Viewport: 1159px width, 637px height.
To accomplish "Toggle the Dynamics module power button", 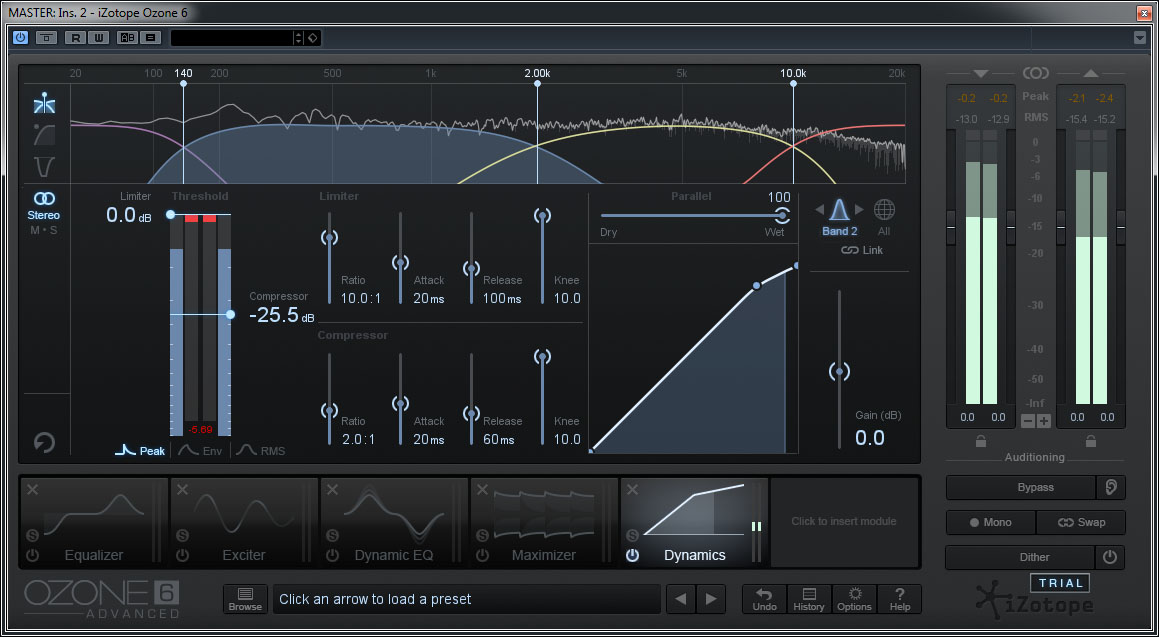I will tap(632, 555).
